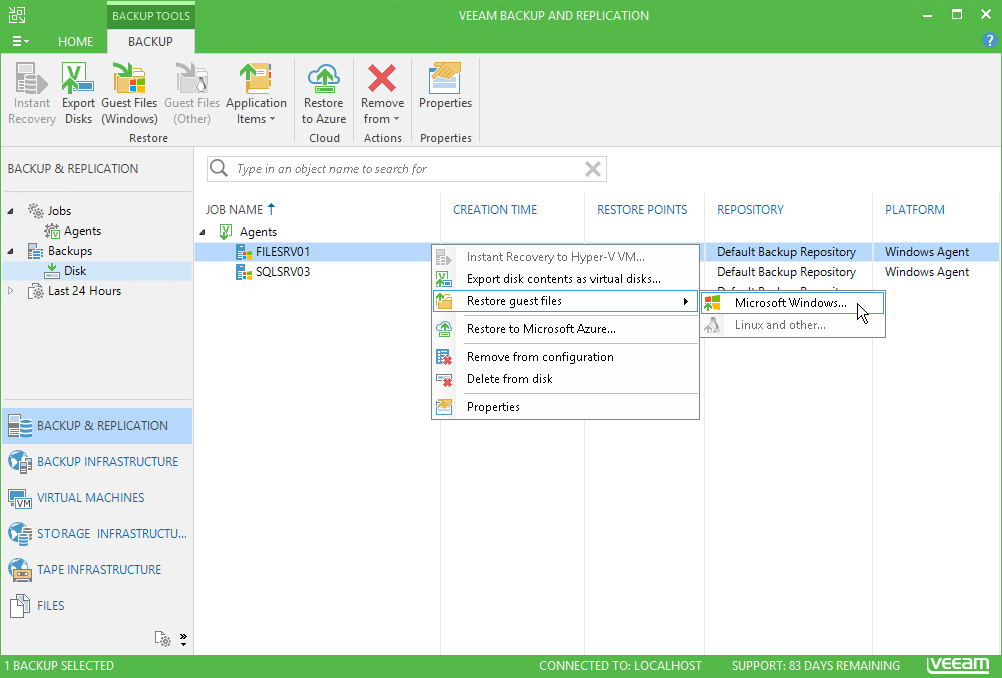This screenshot has width=1002, height=678.
Task: Sort by RESTORE POINTS column header
Action: click(642, 210)
